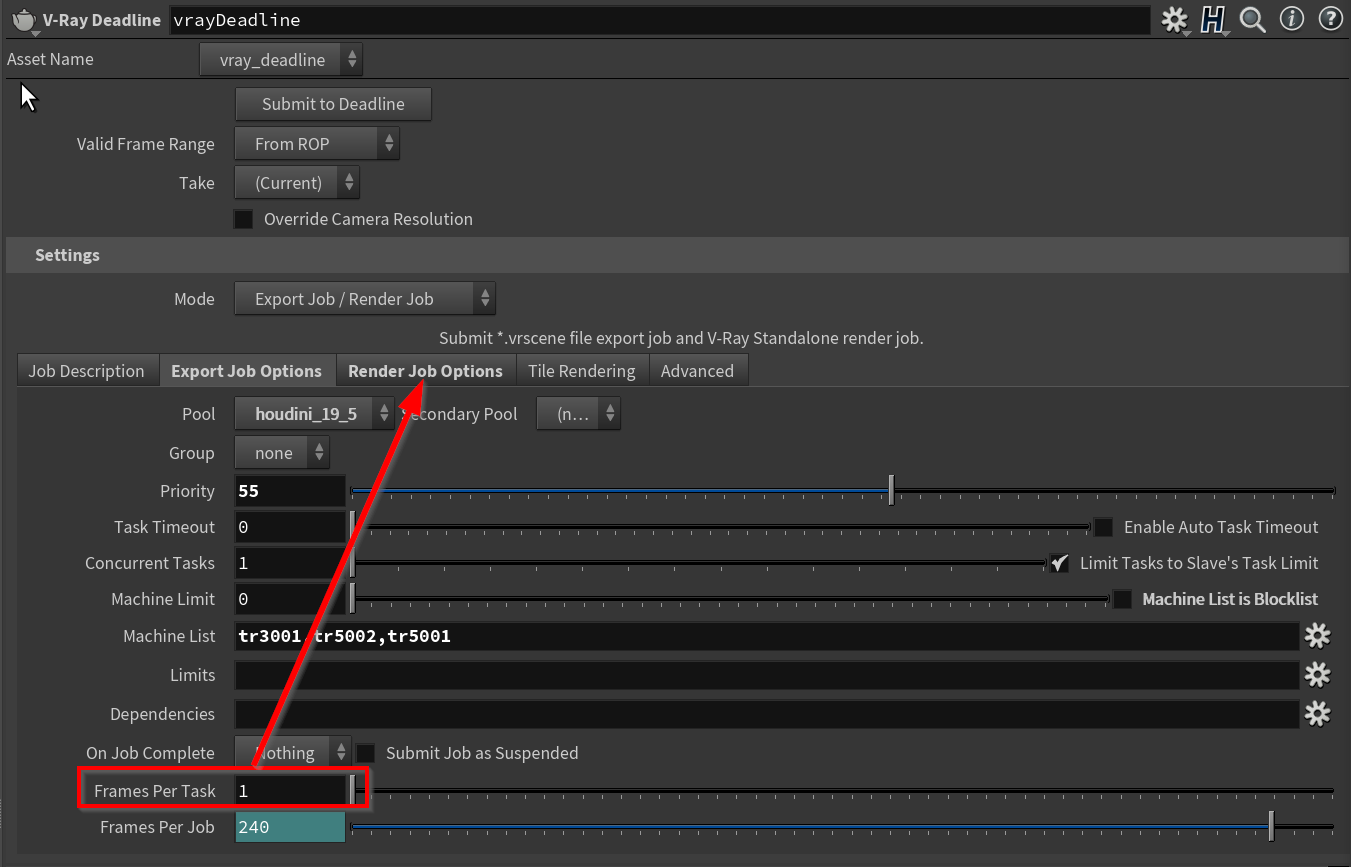1351x867 pixels.
Task: Open the gear settings menu in header
Action: click(x=1174, y=20)
